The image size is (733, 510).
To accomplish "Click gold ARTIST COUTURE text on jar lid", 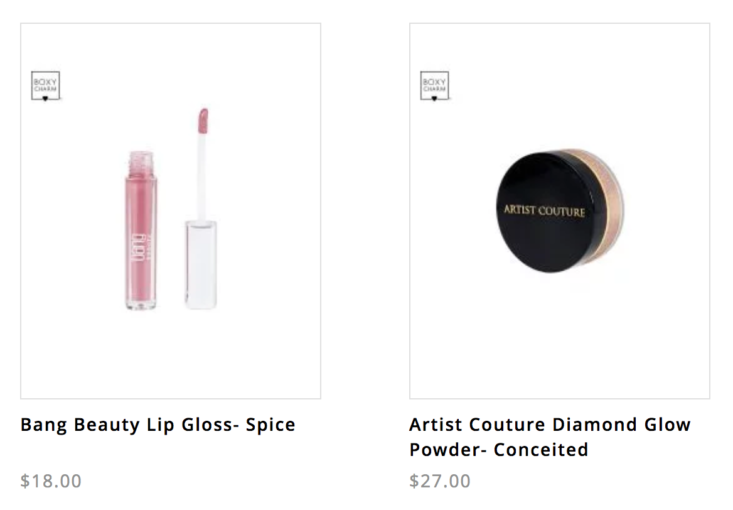I will [544, 211].
